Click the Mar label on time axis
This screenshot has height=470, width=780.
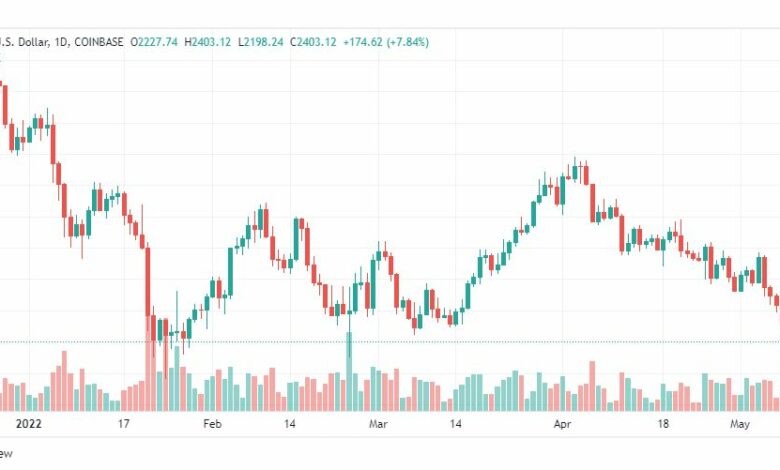click(x=378, y=424)
